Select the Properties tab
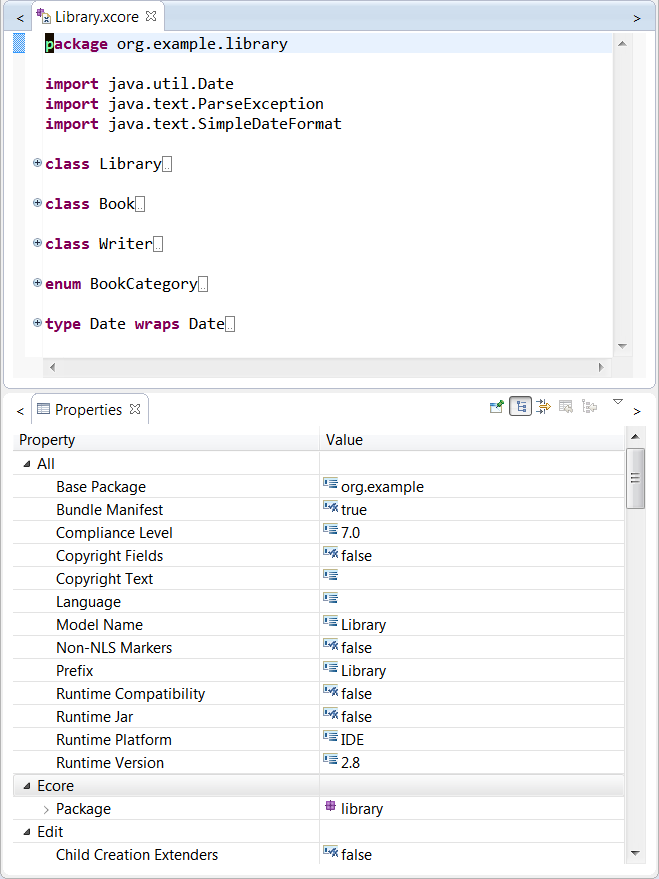This screenshot has height=879, width=659. 87,410
